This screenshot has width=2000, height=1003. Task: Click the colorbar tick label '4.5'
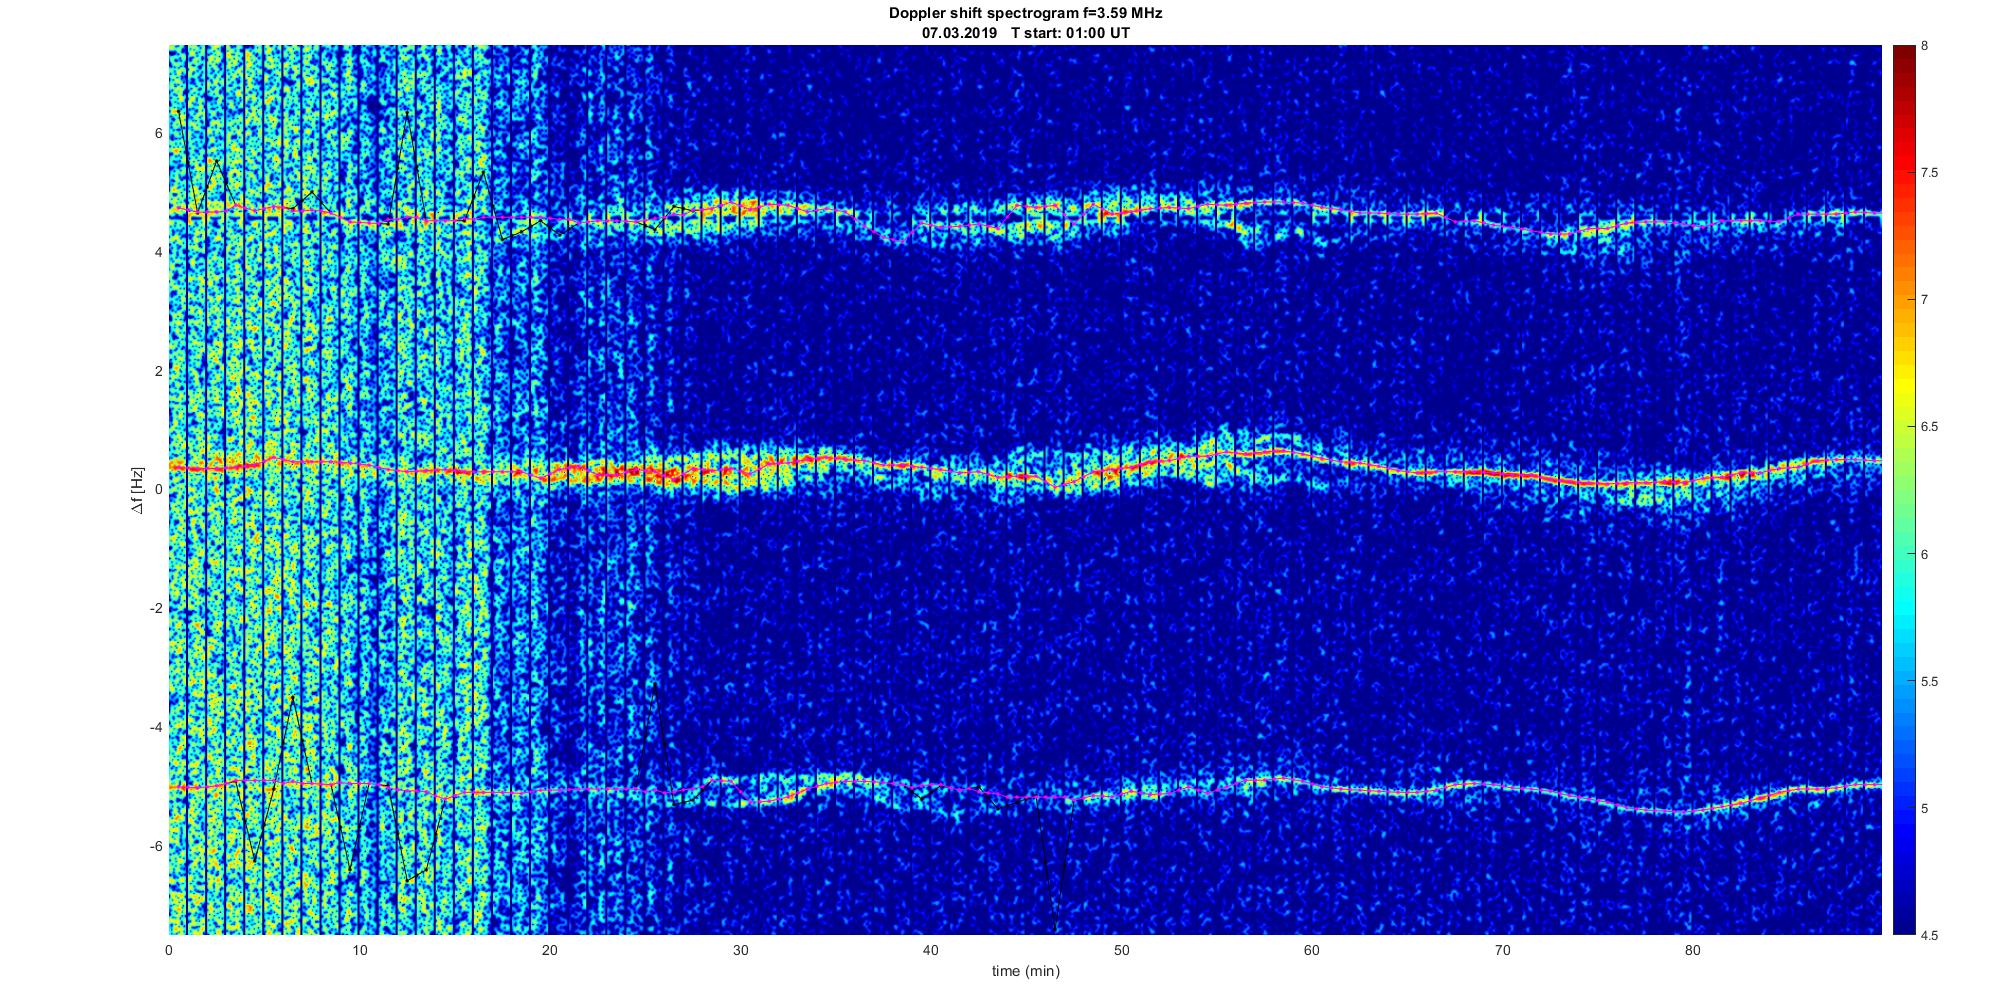coord(1929,936)
